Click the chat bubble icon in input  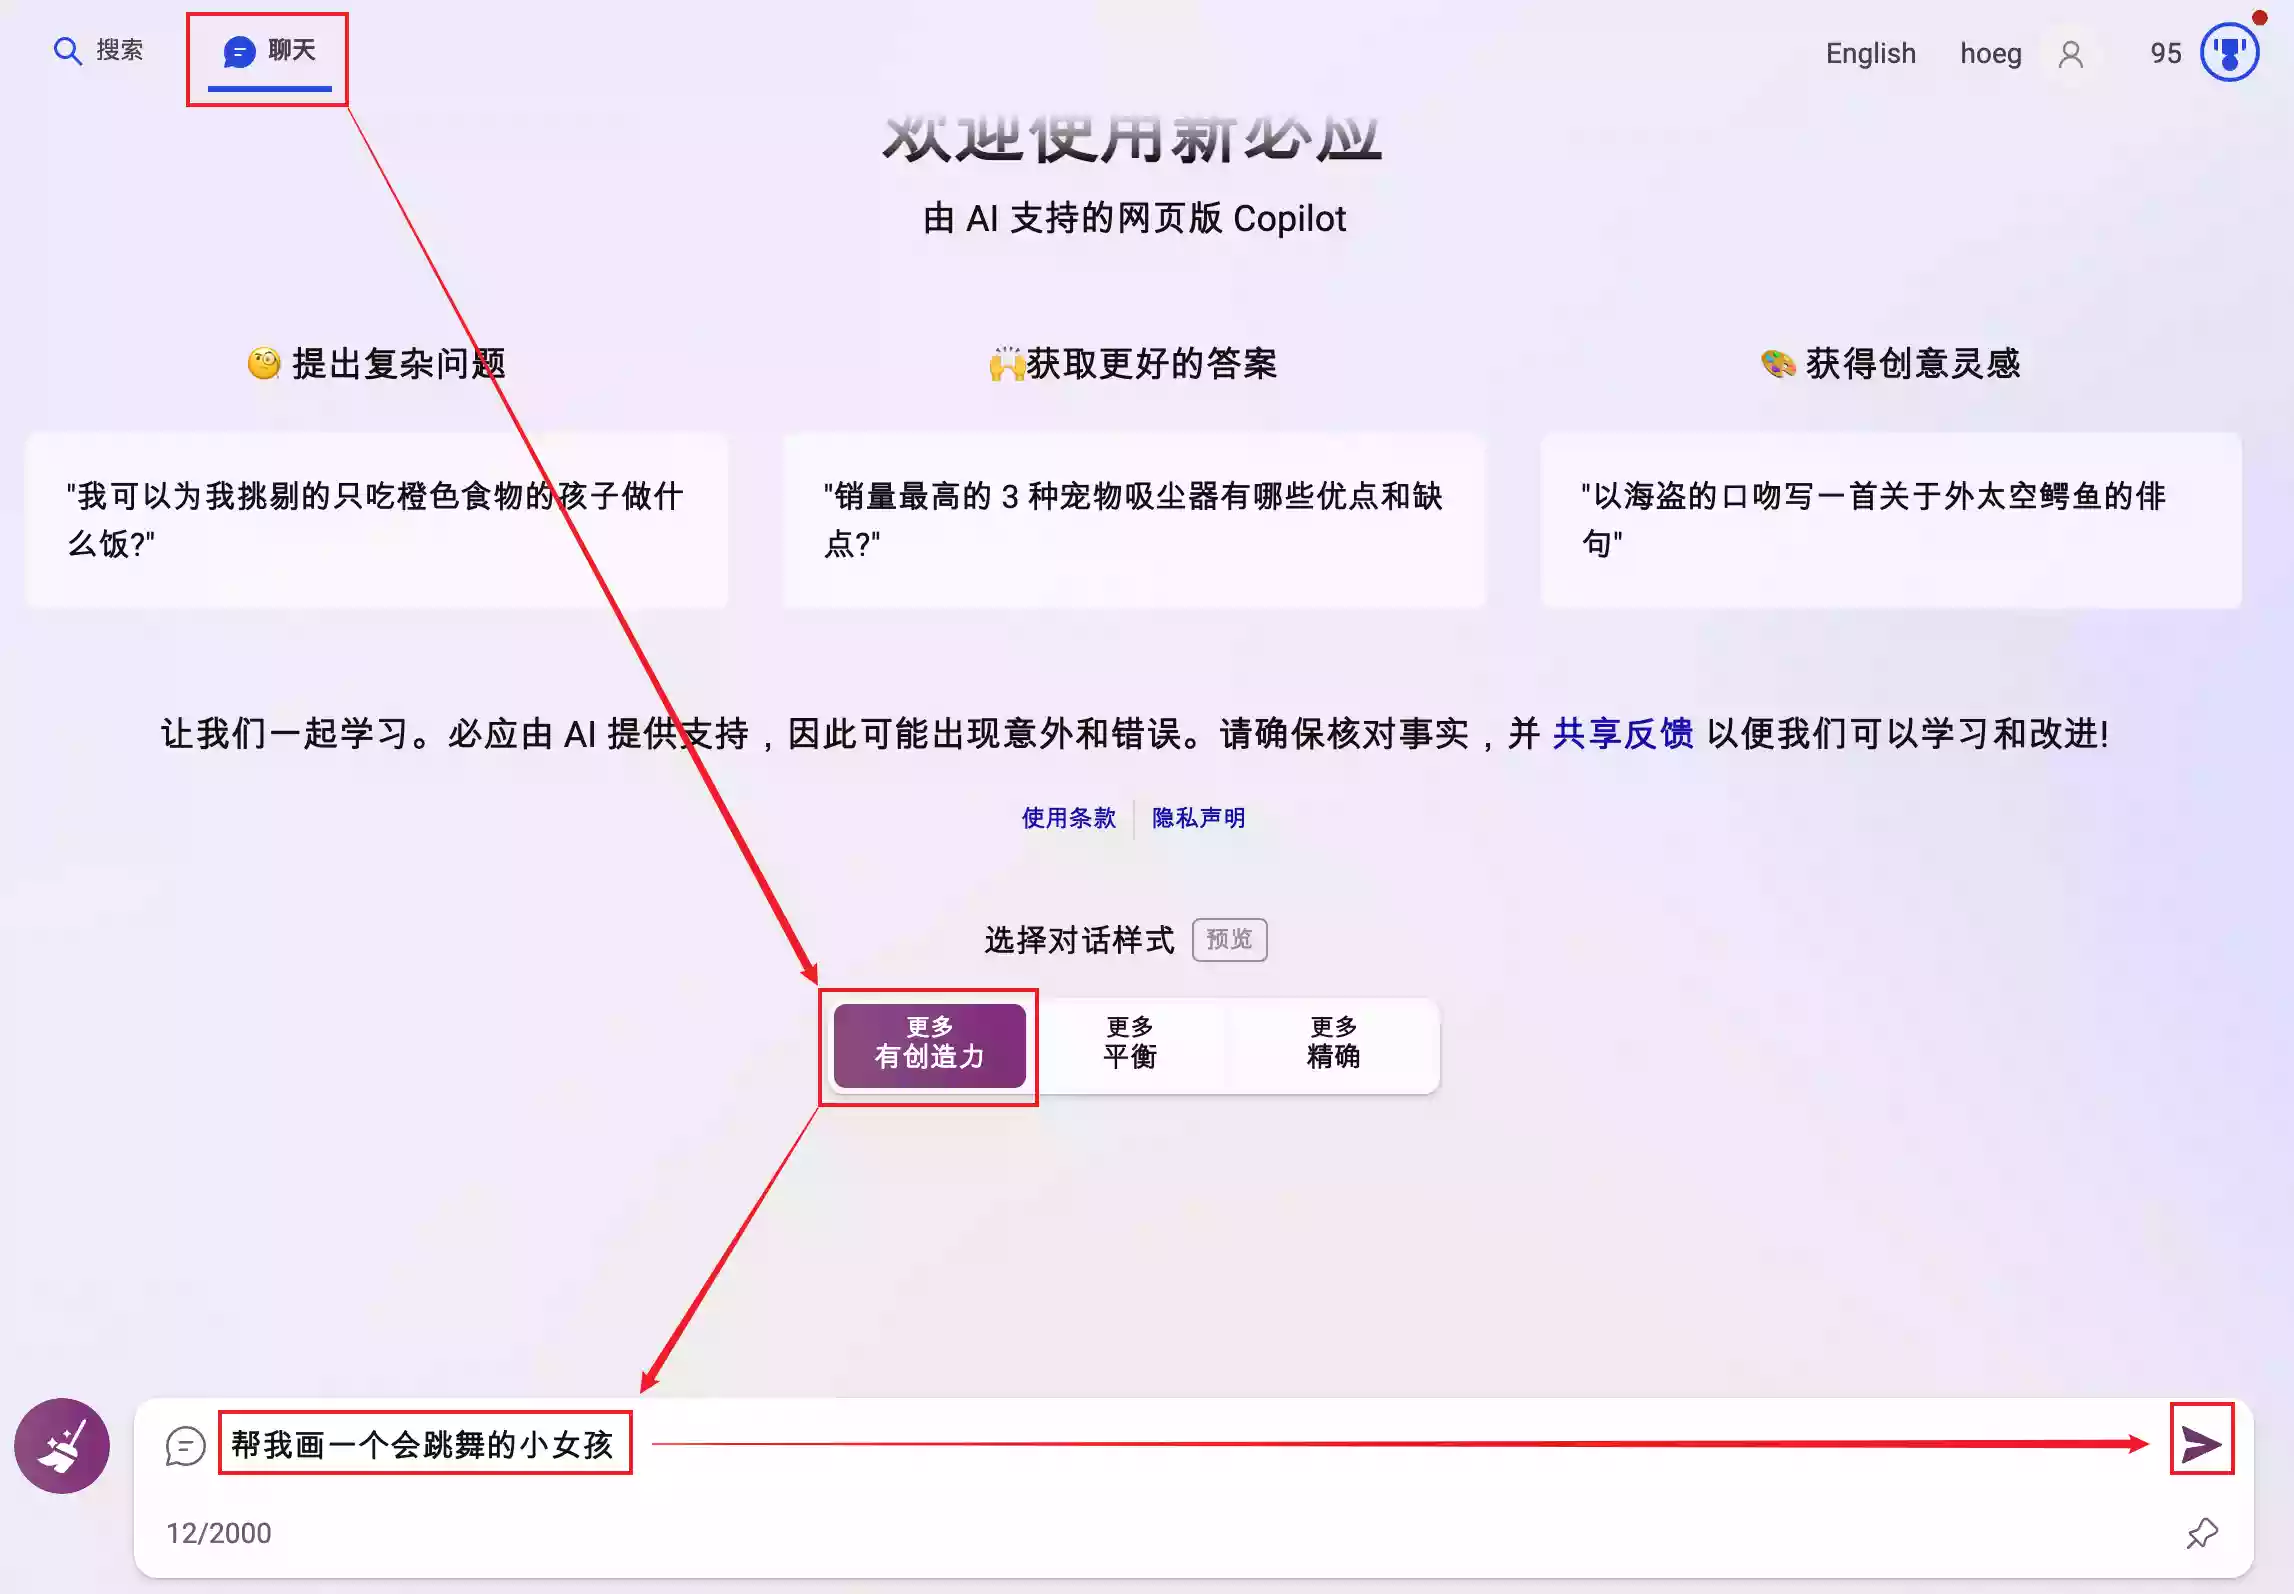183,1448
